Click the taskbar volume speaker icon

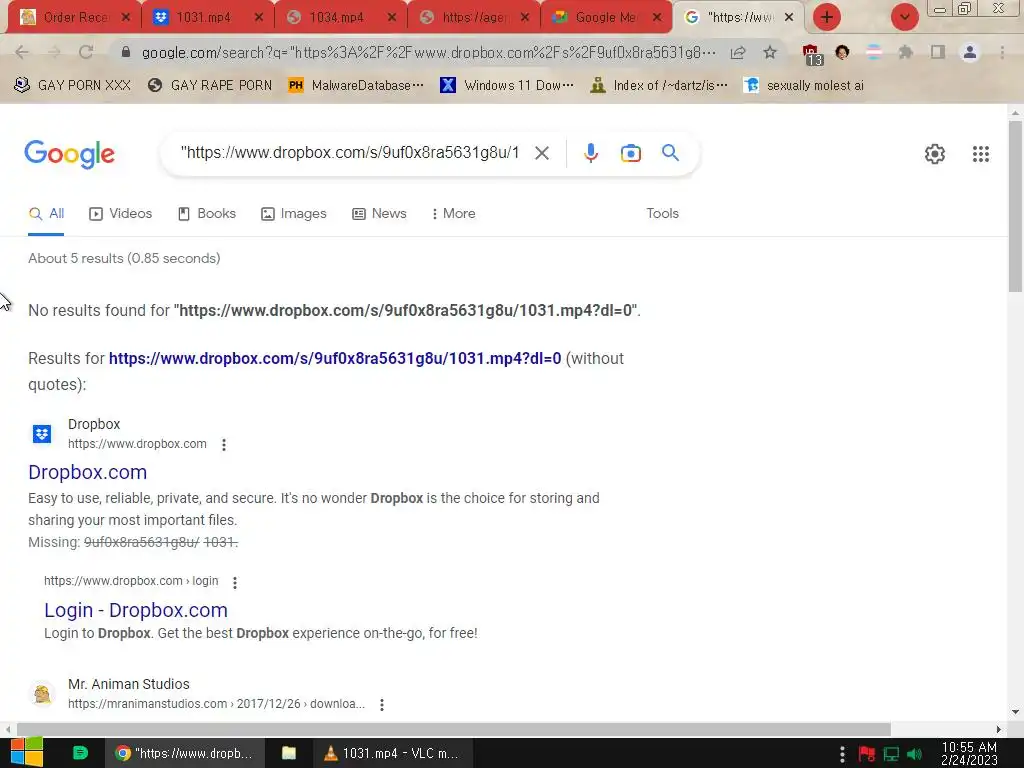(915, 754)
